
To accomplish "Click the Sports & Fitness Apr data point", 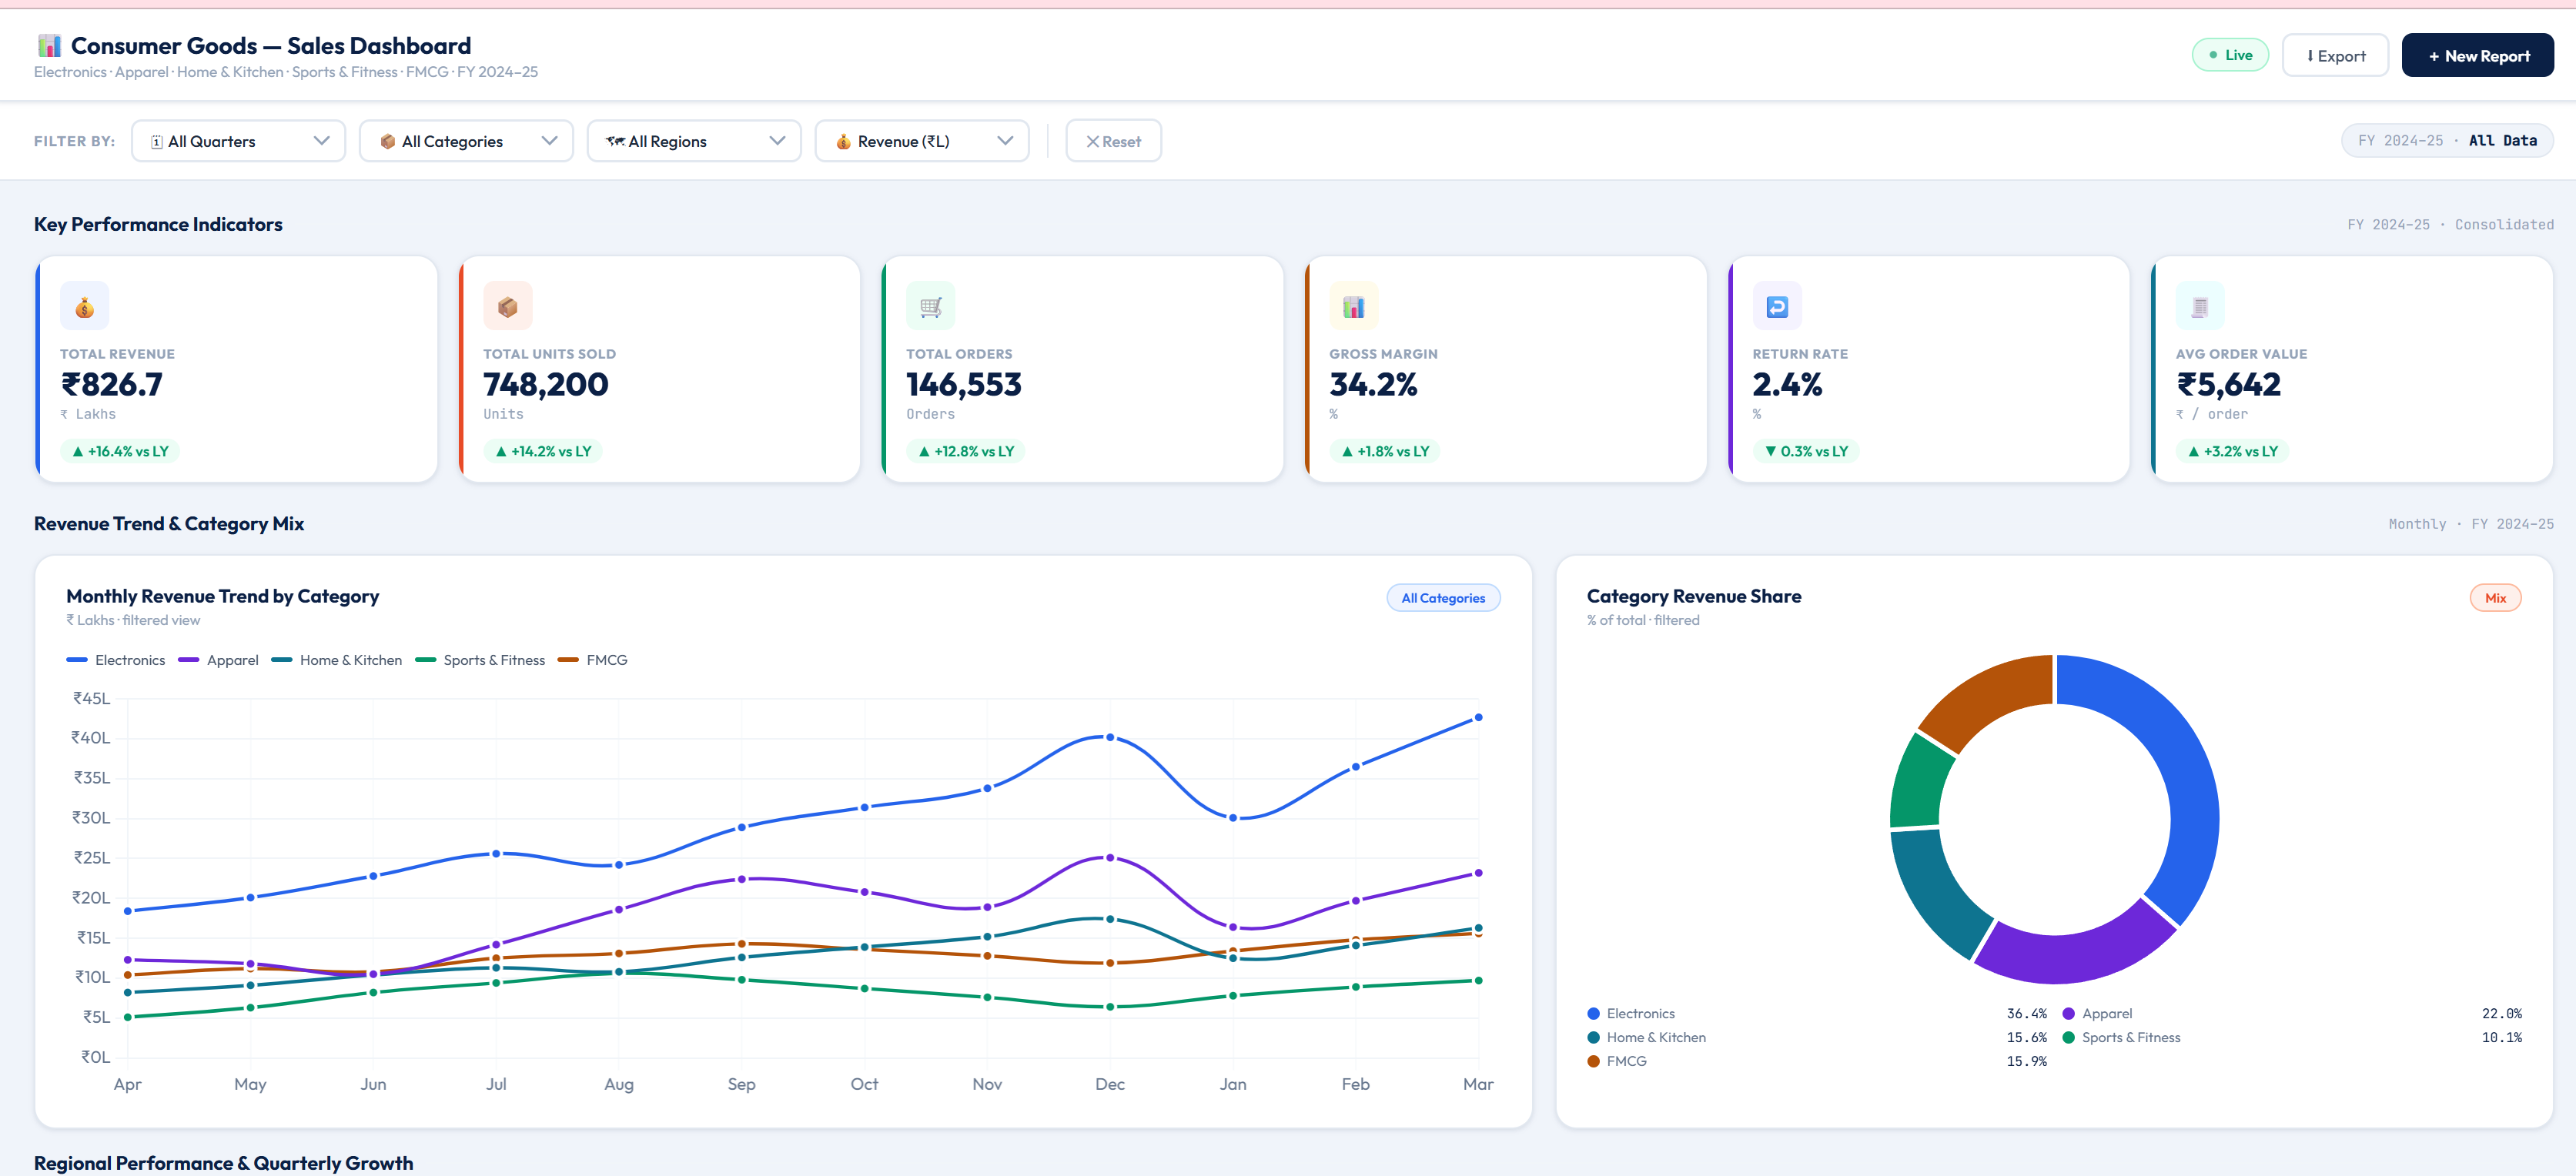I will 127,1018.
